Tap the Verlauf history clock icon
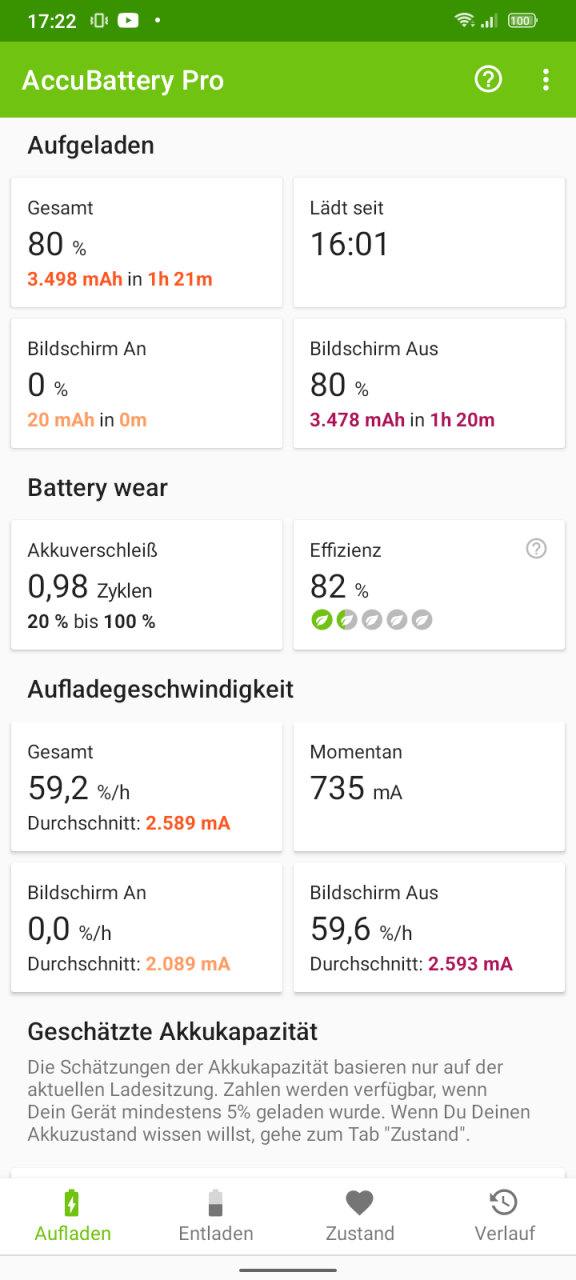The width and height of the screenshot is (576, 1280). pos(504,1202)
